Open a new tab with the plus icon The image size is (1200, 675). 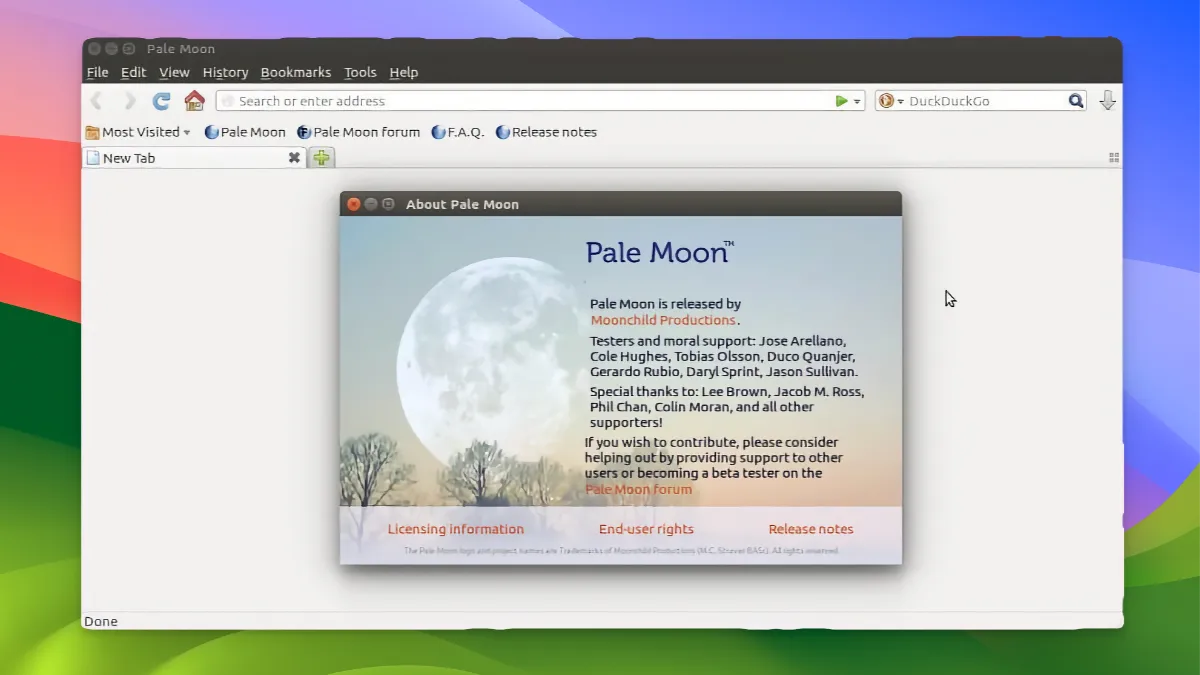coord(320,158)
